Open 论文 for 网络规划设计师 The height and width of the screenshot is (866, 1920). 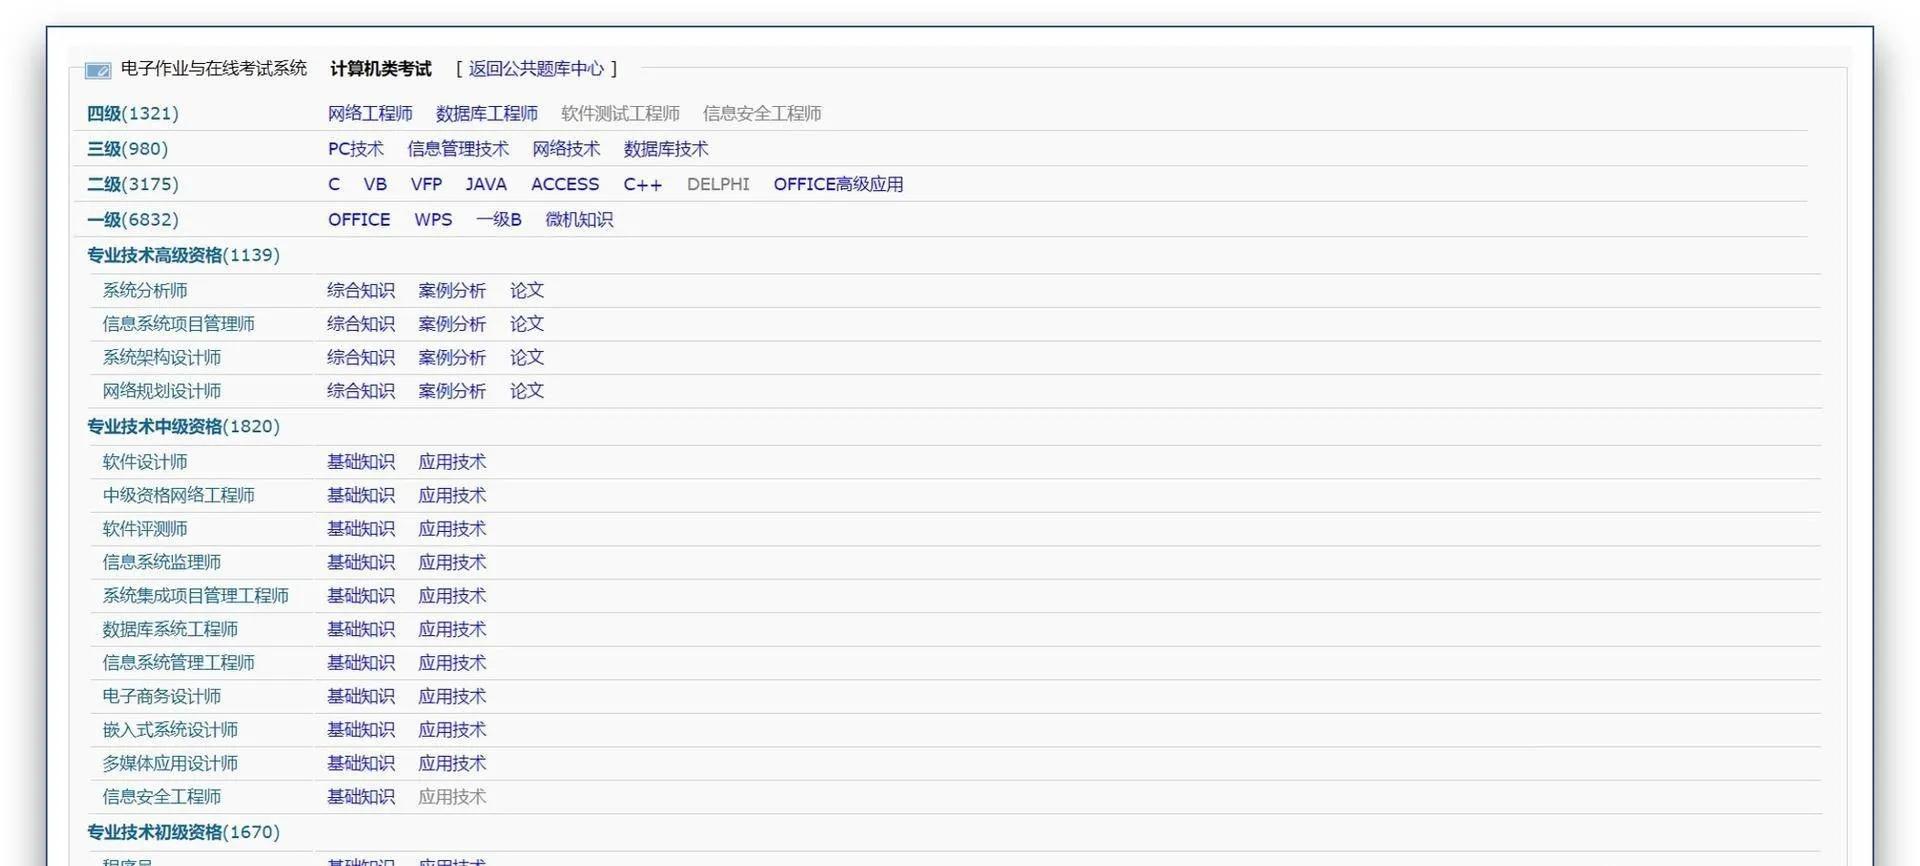pyautogui.click(x=527, y=391)
